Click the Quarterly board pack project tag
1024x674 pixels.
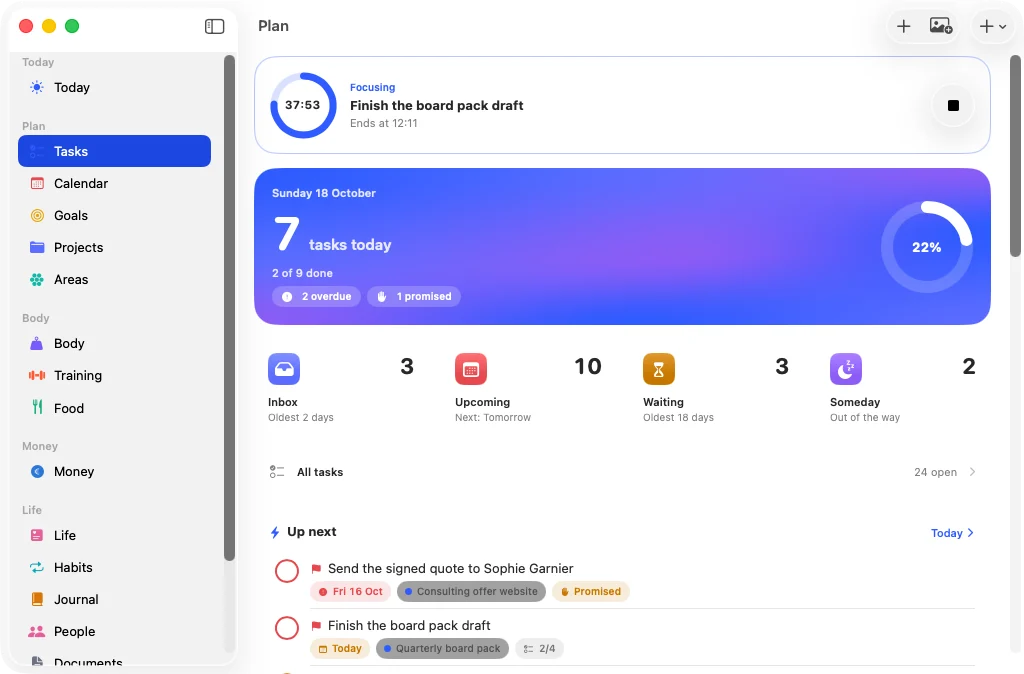coord(442,649)
